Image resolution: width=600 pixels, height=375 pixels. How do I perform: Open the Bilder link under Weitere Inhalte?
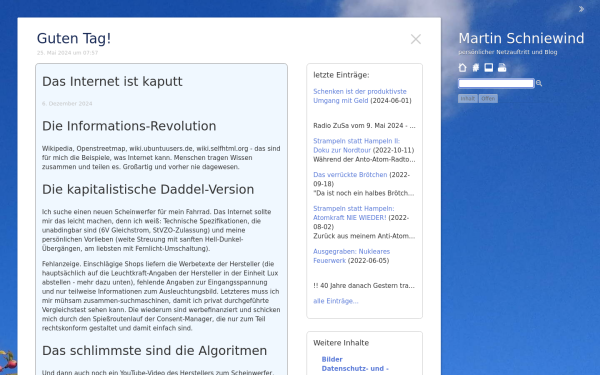[x=332, y=359]
